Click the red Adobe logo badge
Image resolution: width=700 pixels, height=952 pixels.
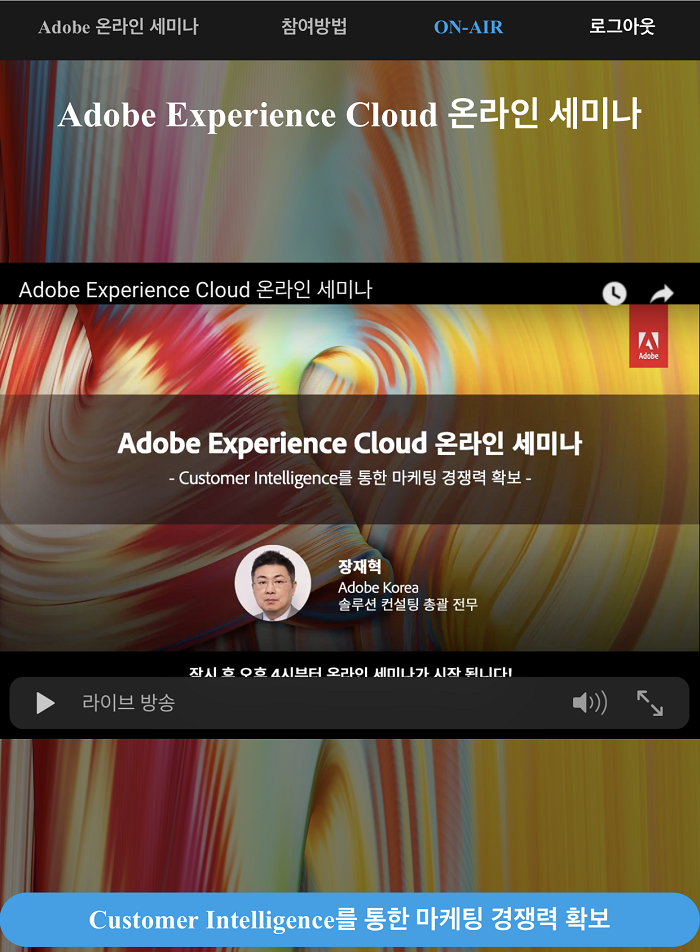click(648, 336)
